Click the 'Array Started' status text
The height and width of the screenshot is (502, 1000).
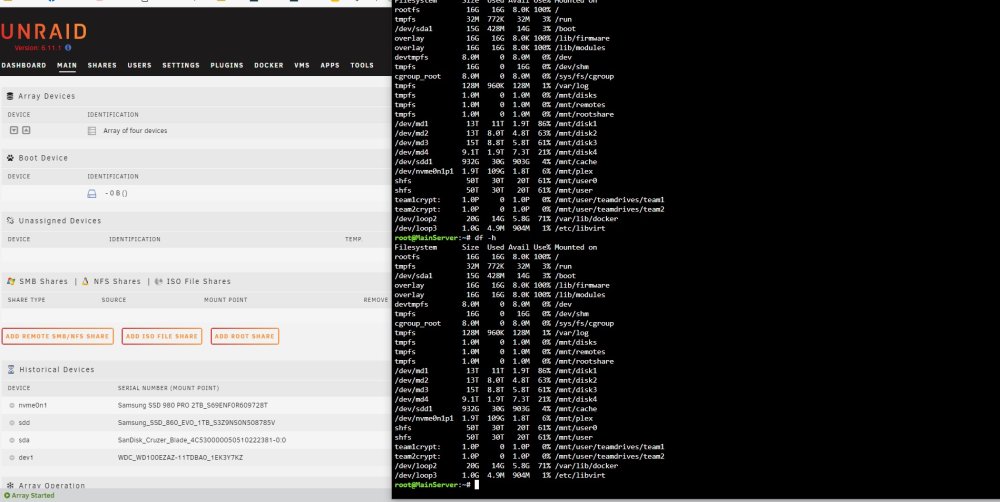[33, 496]
